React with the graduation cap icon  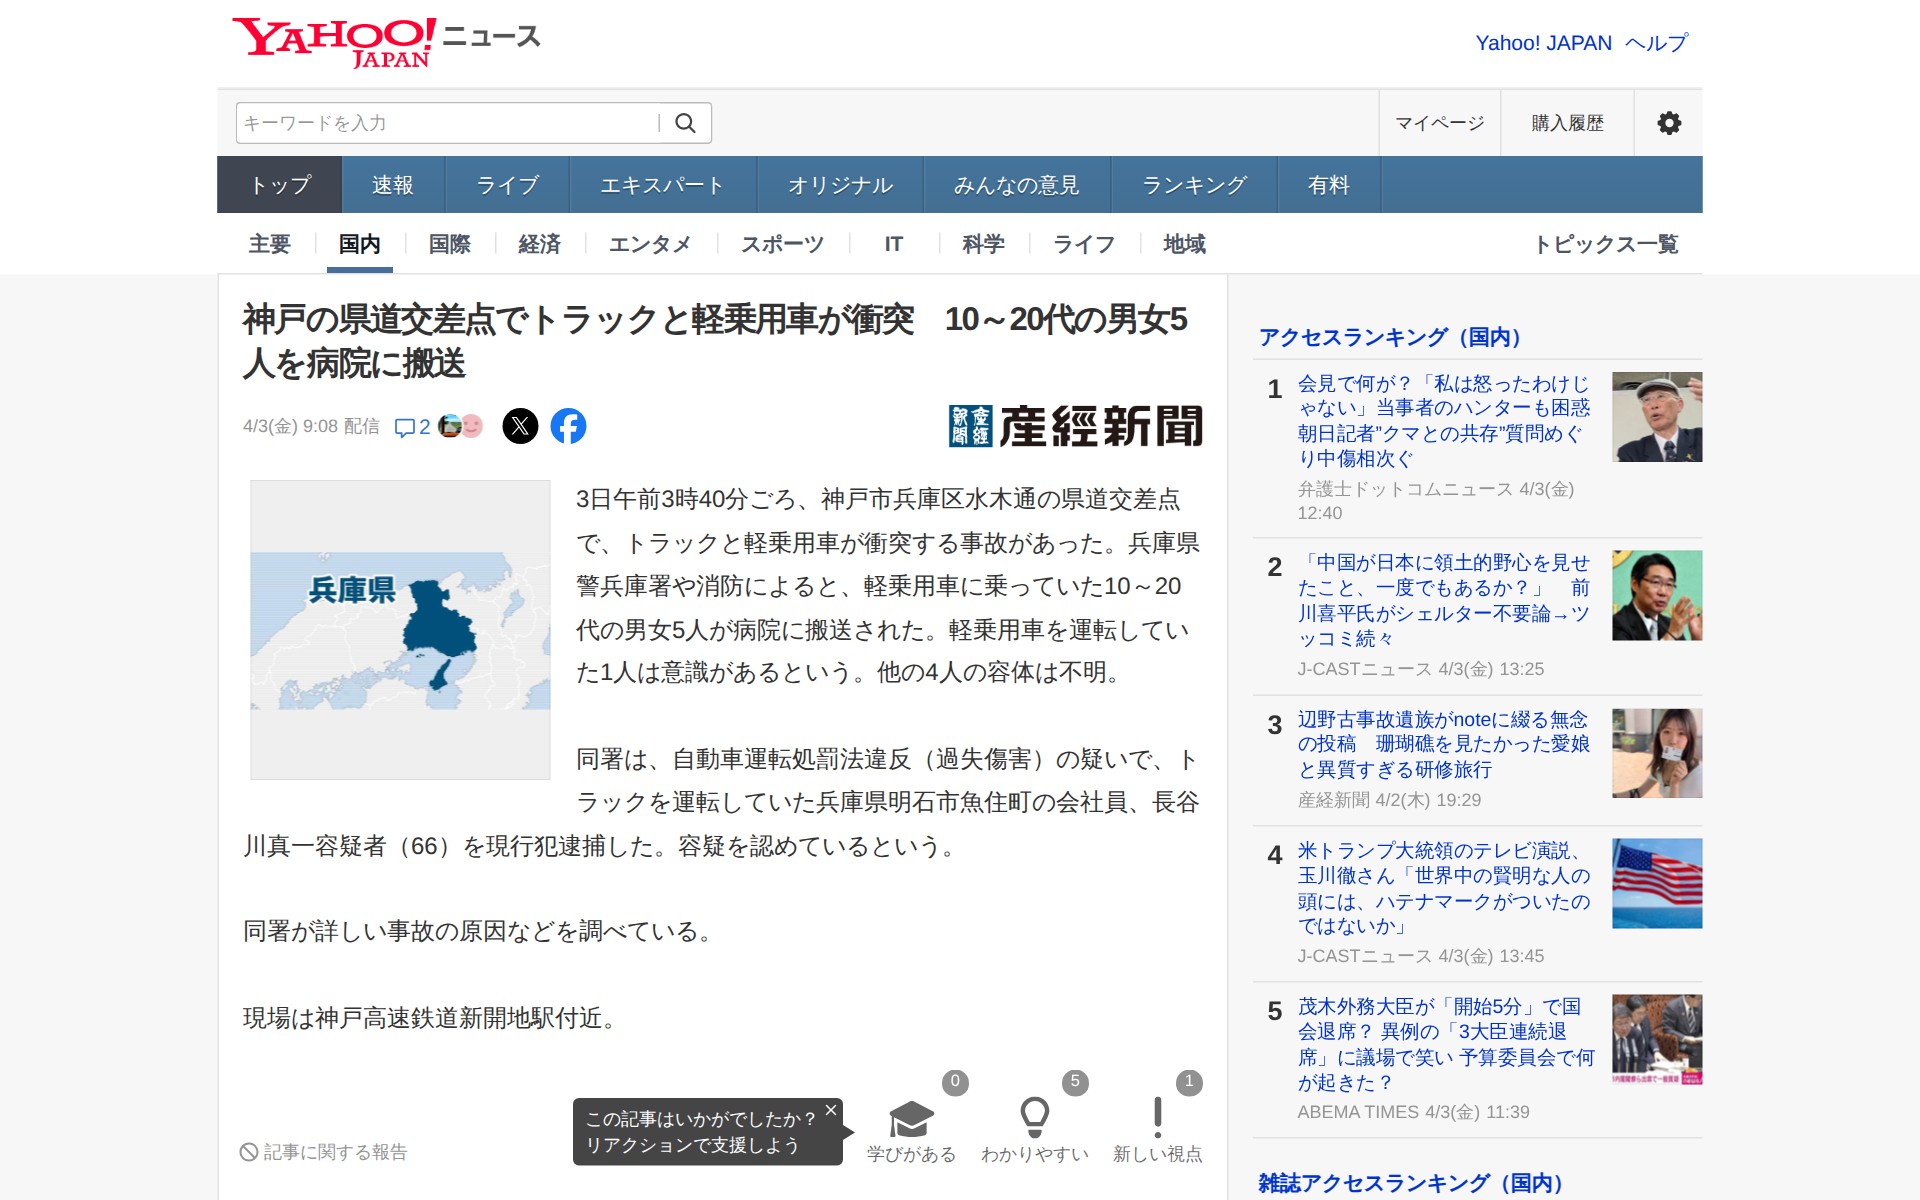911,1120
